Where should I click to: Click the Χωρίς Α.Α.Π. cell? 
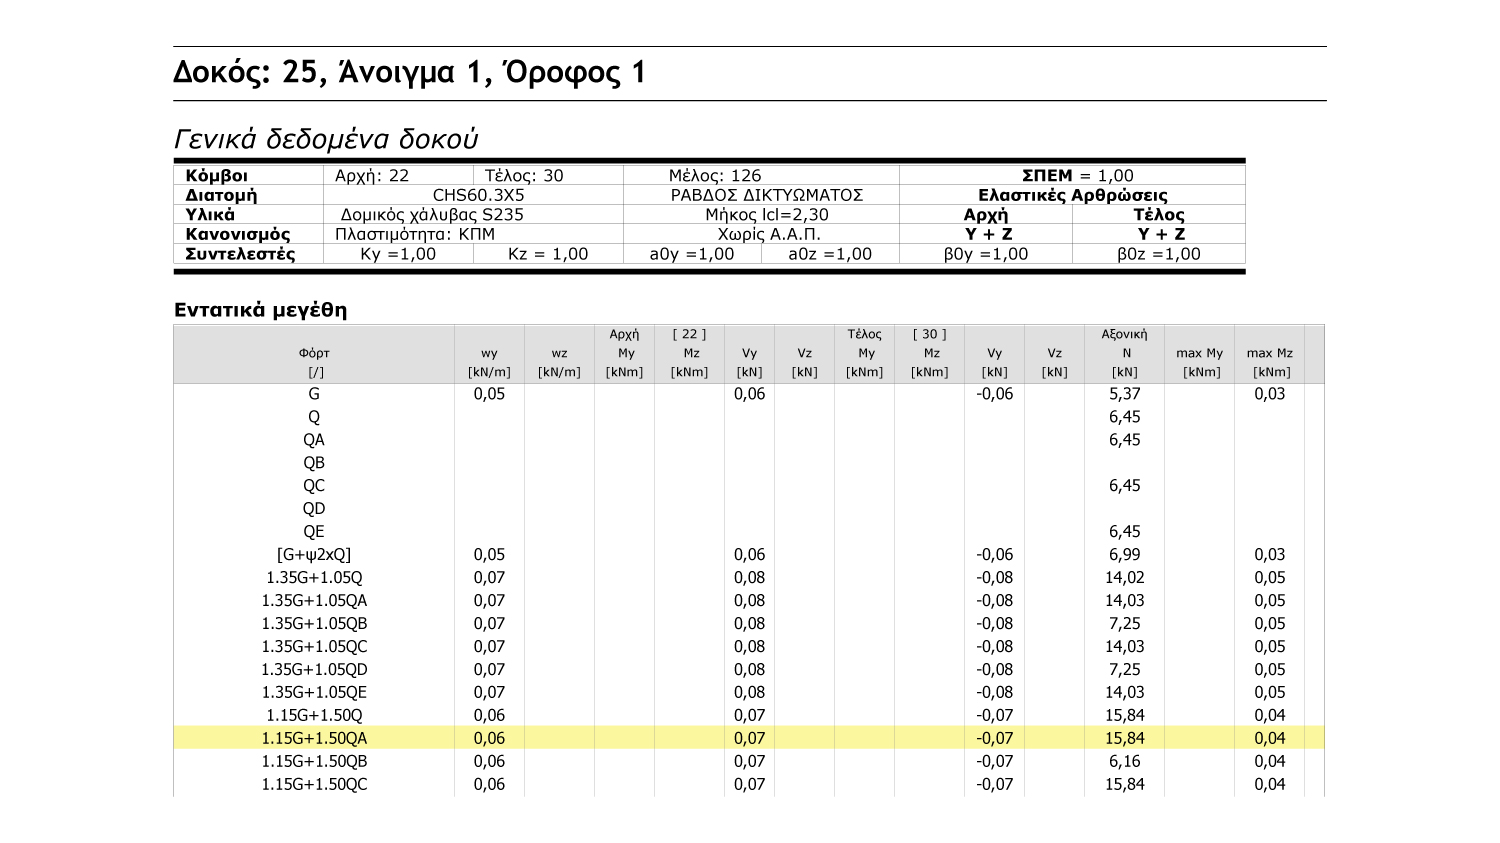[x=767, y=234]
